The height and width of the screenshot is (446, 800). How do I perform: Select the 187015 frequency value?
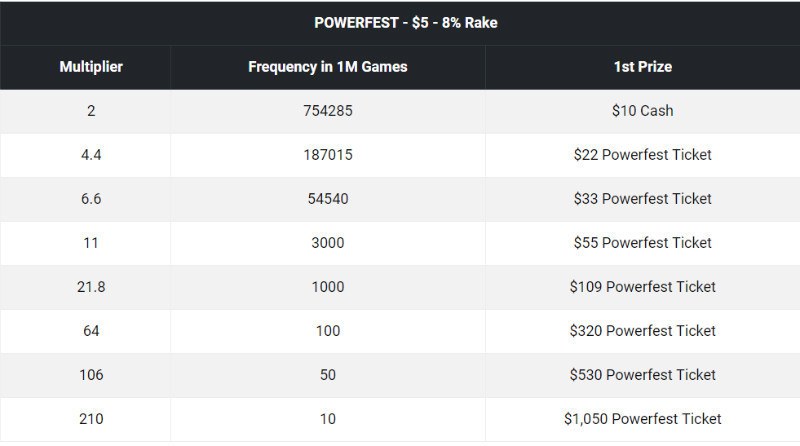click(328, 155)
